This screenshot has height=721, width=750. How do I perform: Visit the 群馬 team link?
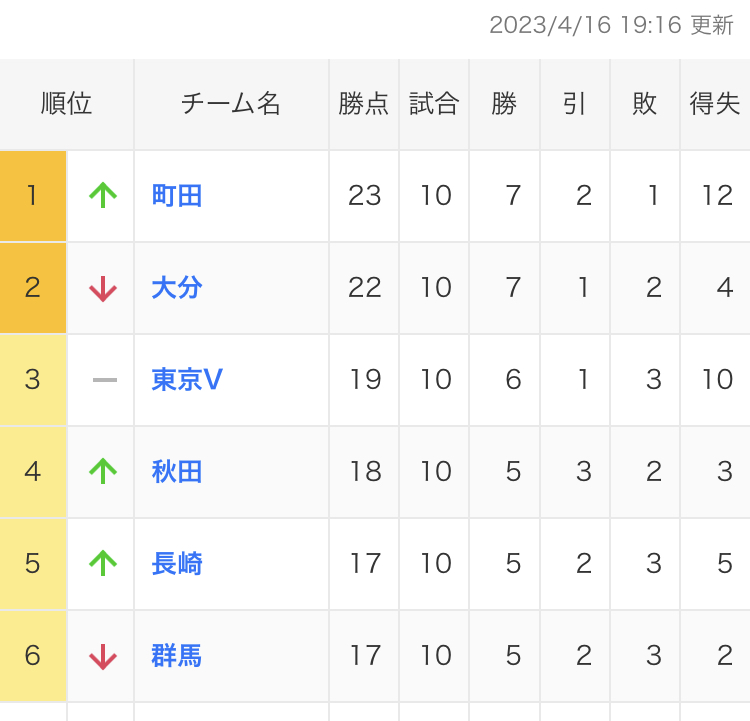[x=177, y=656]
